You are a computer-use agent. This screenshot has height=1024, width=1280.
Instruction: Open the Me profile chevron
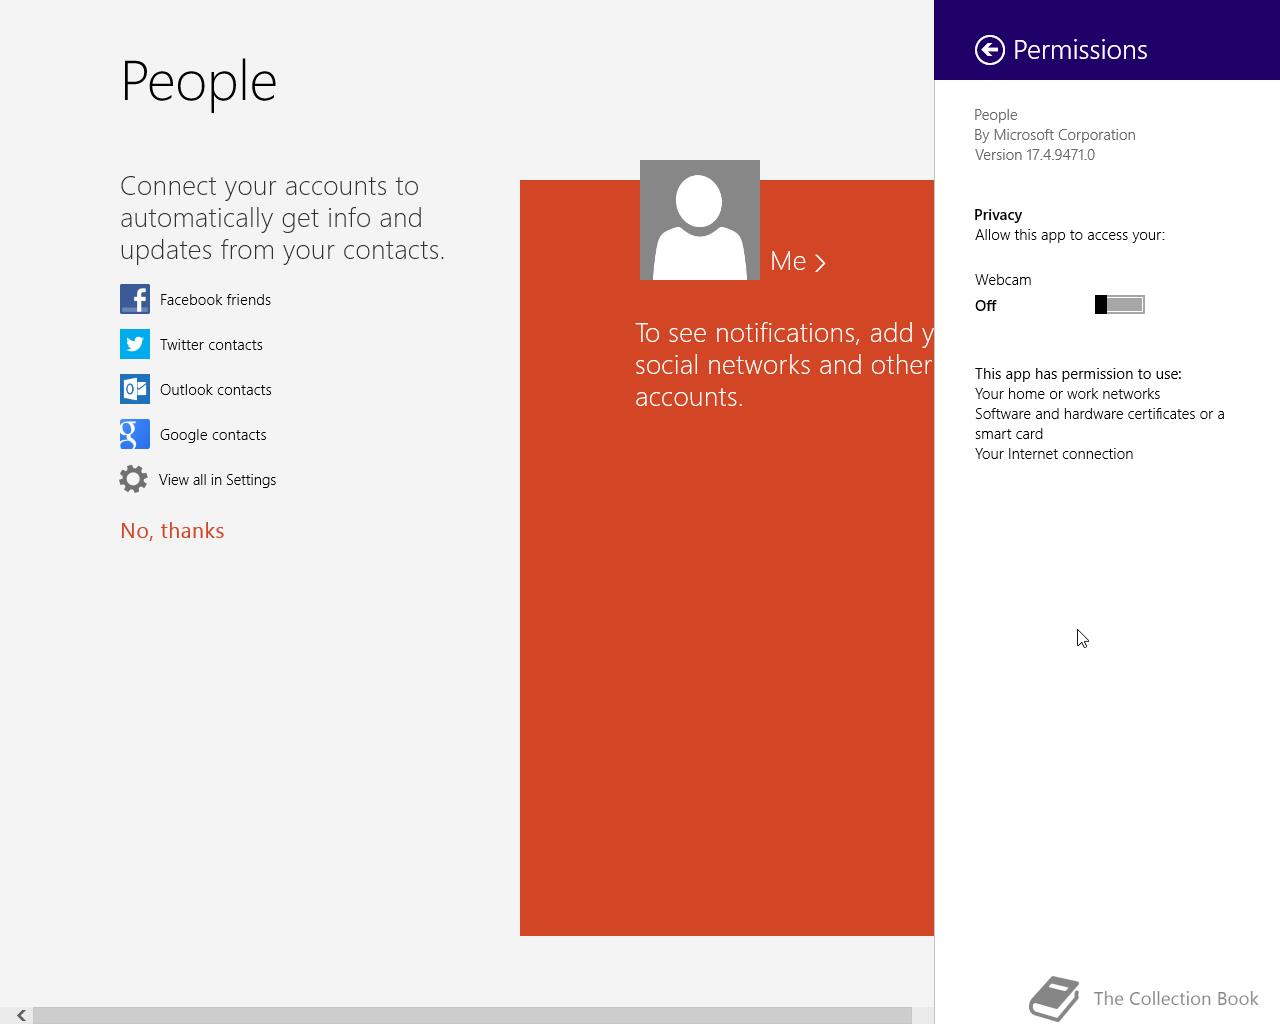coord(820,263)
